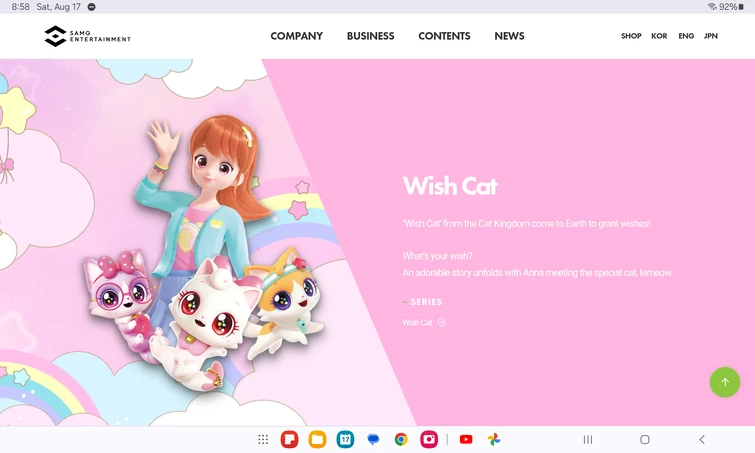
Task: Open the yellow My Files folder app
Action: point(317,439)
